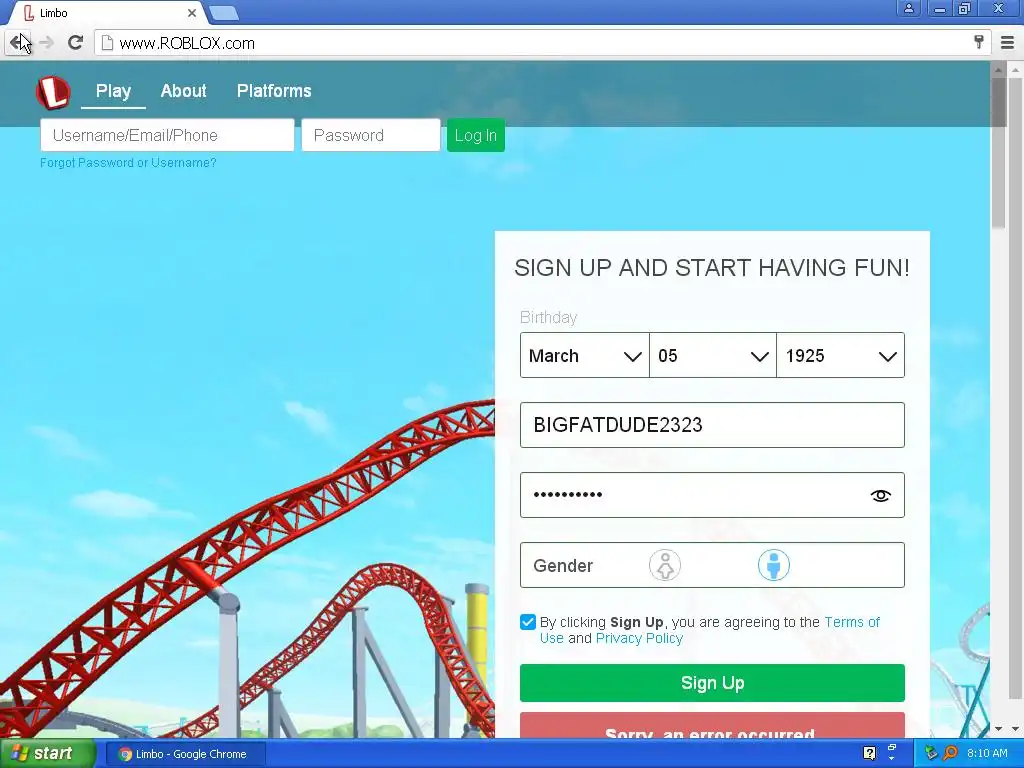Click the green tray icon beside the magnifier
Viewport: 1024px width, 768px height.
coord(931,753)
